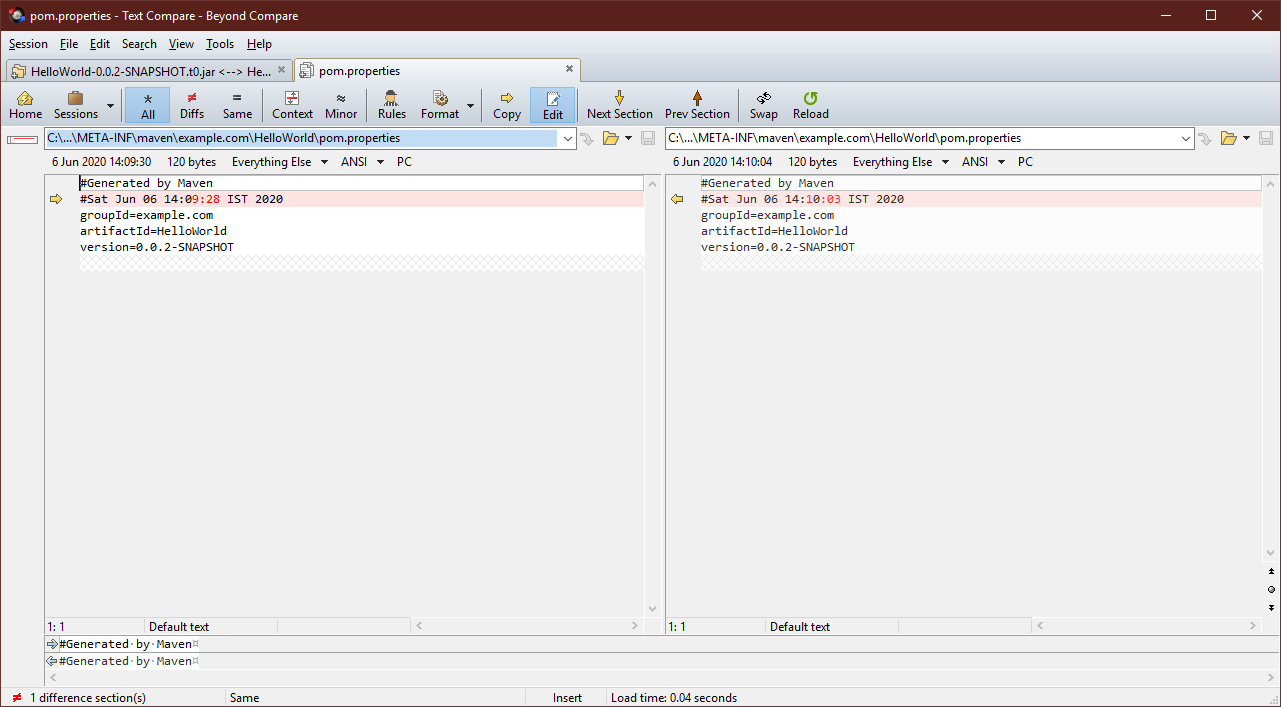Image resolution: width=1281 pixels, height=707 pixels.
Task: Browse for right file with folder icon
Action: click(x=1229, y=138)
